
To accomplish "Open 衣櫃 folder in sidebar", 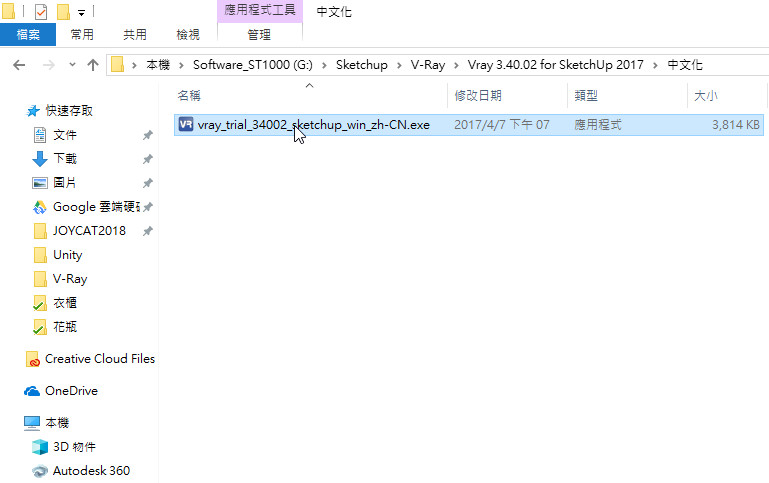I will point(65,303).
